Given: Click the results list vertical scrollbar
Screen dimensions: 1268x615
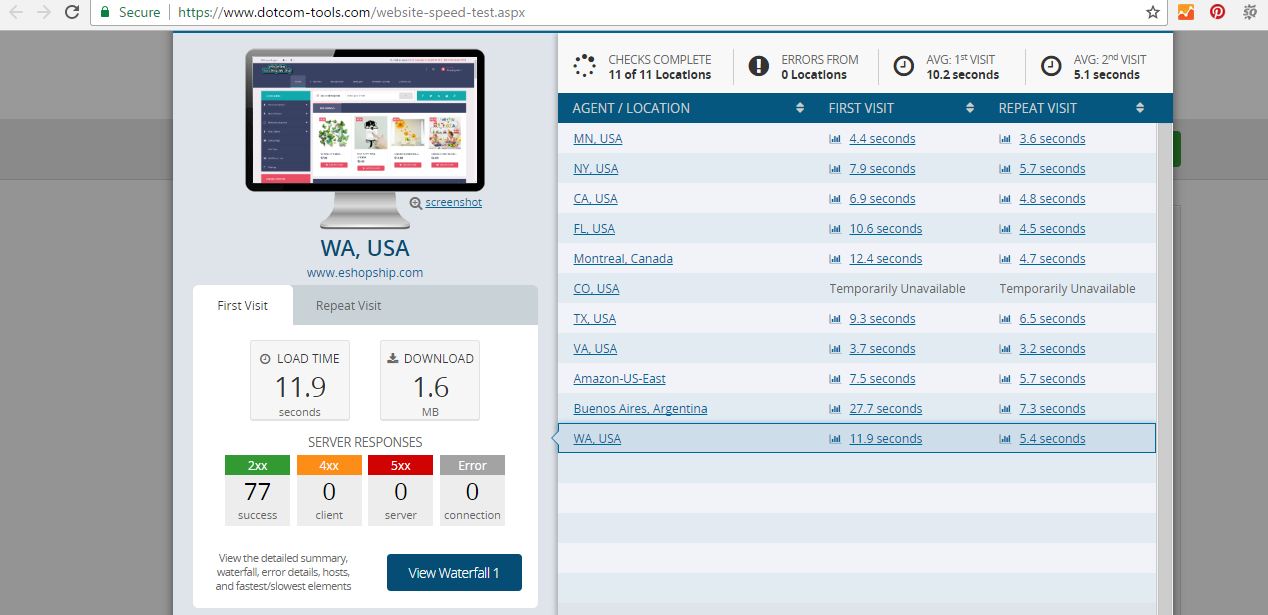Looking at the screenshot, I should pyautogui.click(x=1164, y=369).
